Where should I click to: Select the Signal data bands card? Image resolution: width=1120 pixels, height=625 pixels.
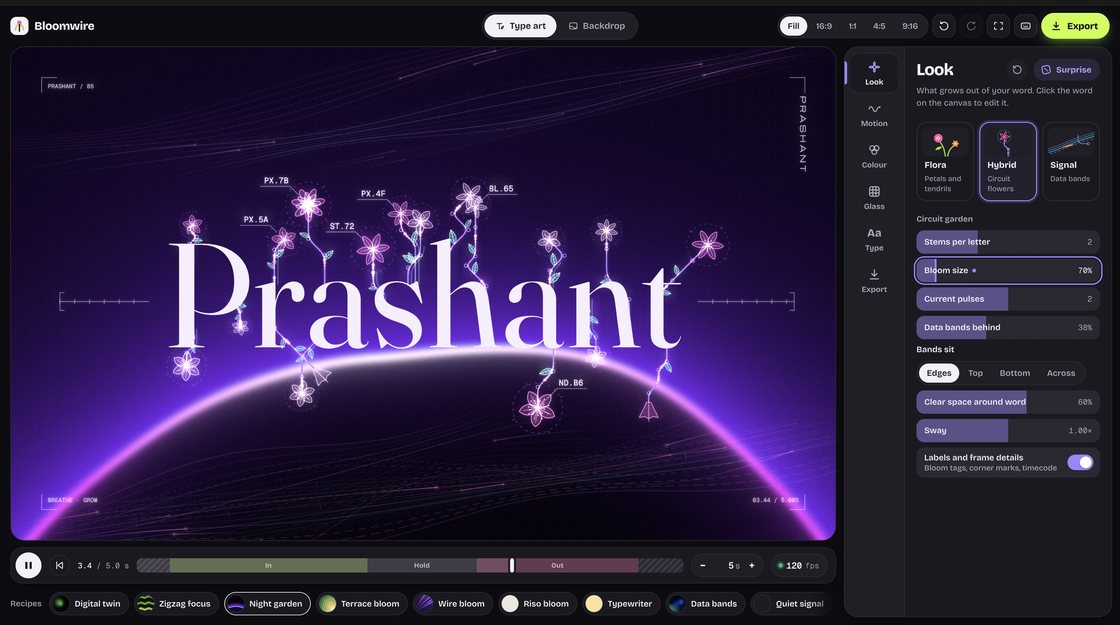click(1070, 161)
